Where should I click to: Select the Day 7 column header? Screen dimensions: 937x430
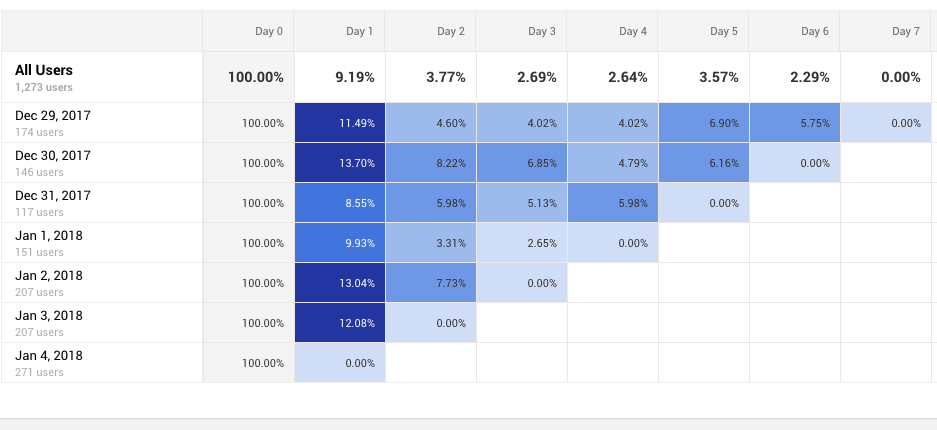point(905,32)
